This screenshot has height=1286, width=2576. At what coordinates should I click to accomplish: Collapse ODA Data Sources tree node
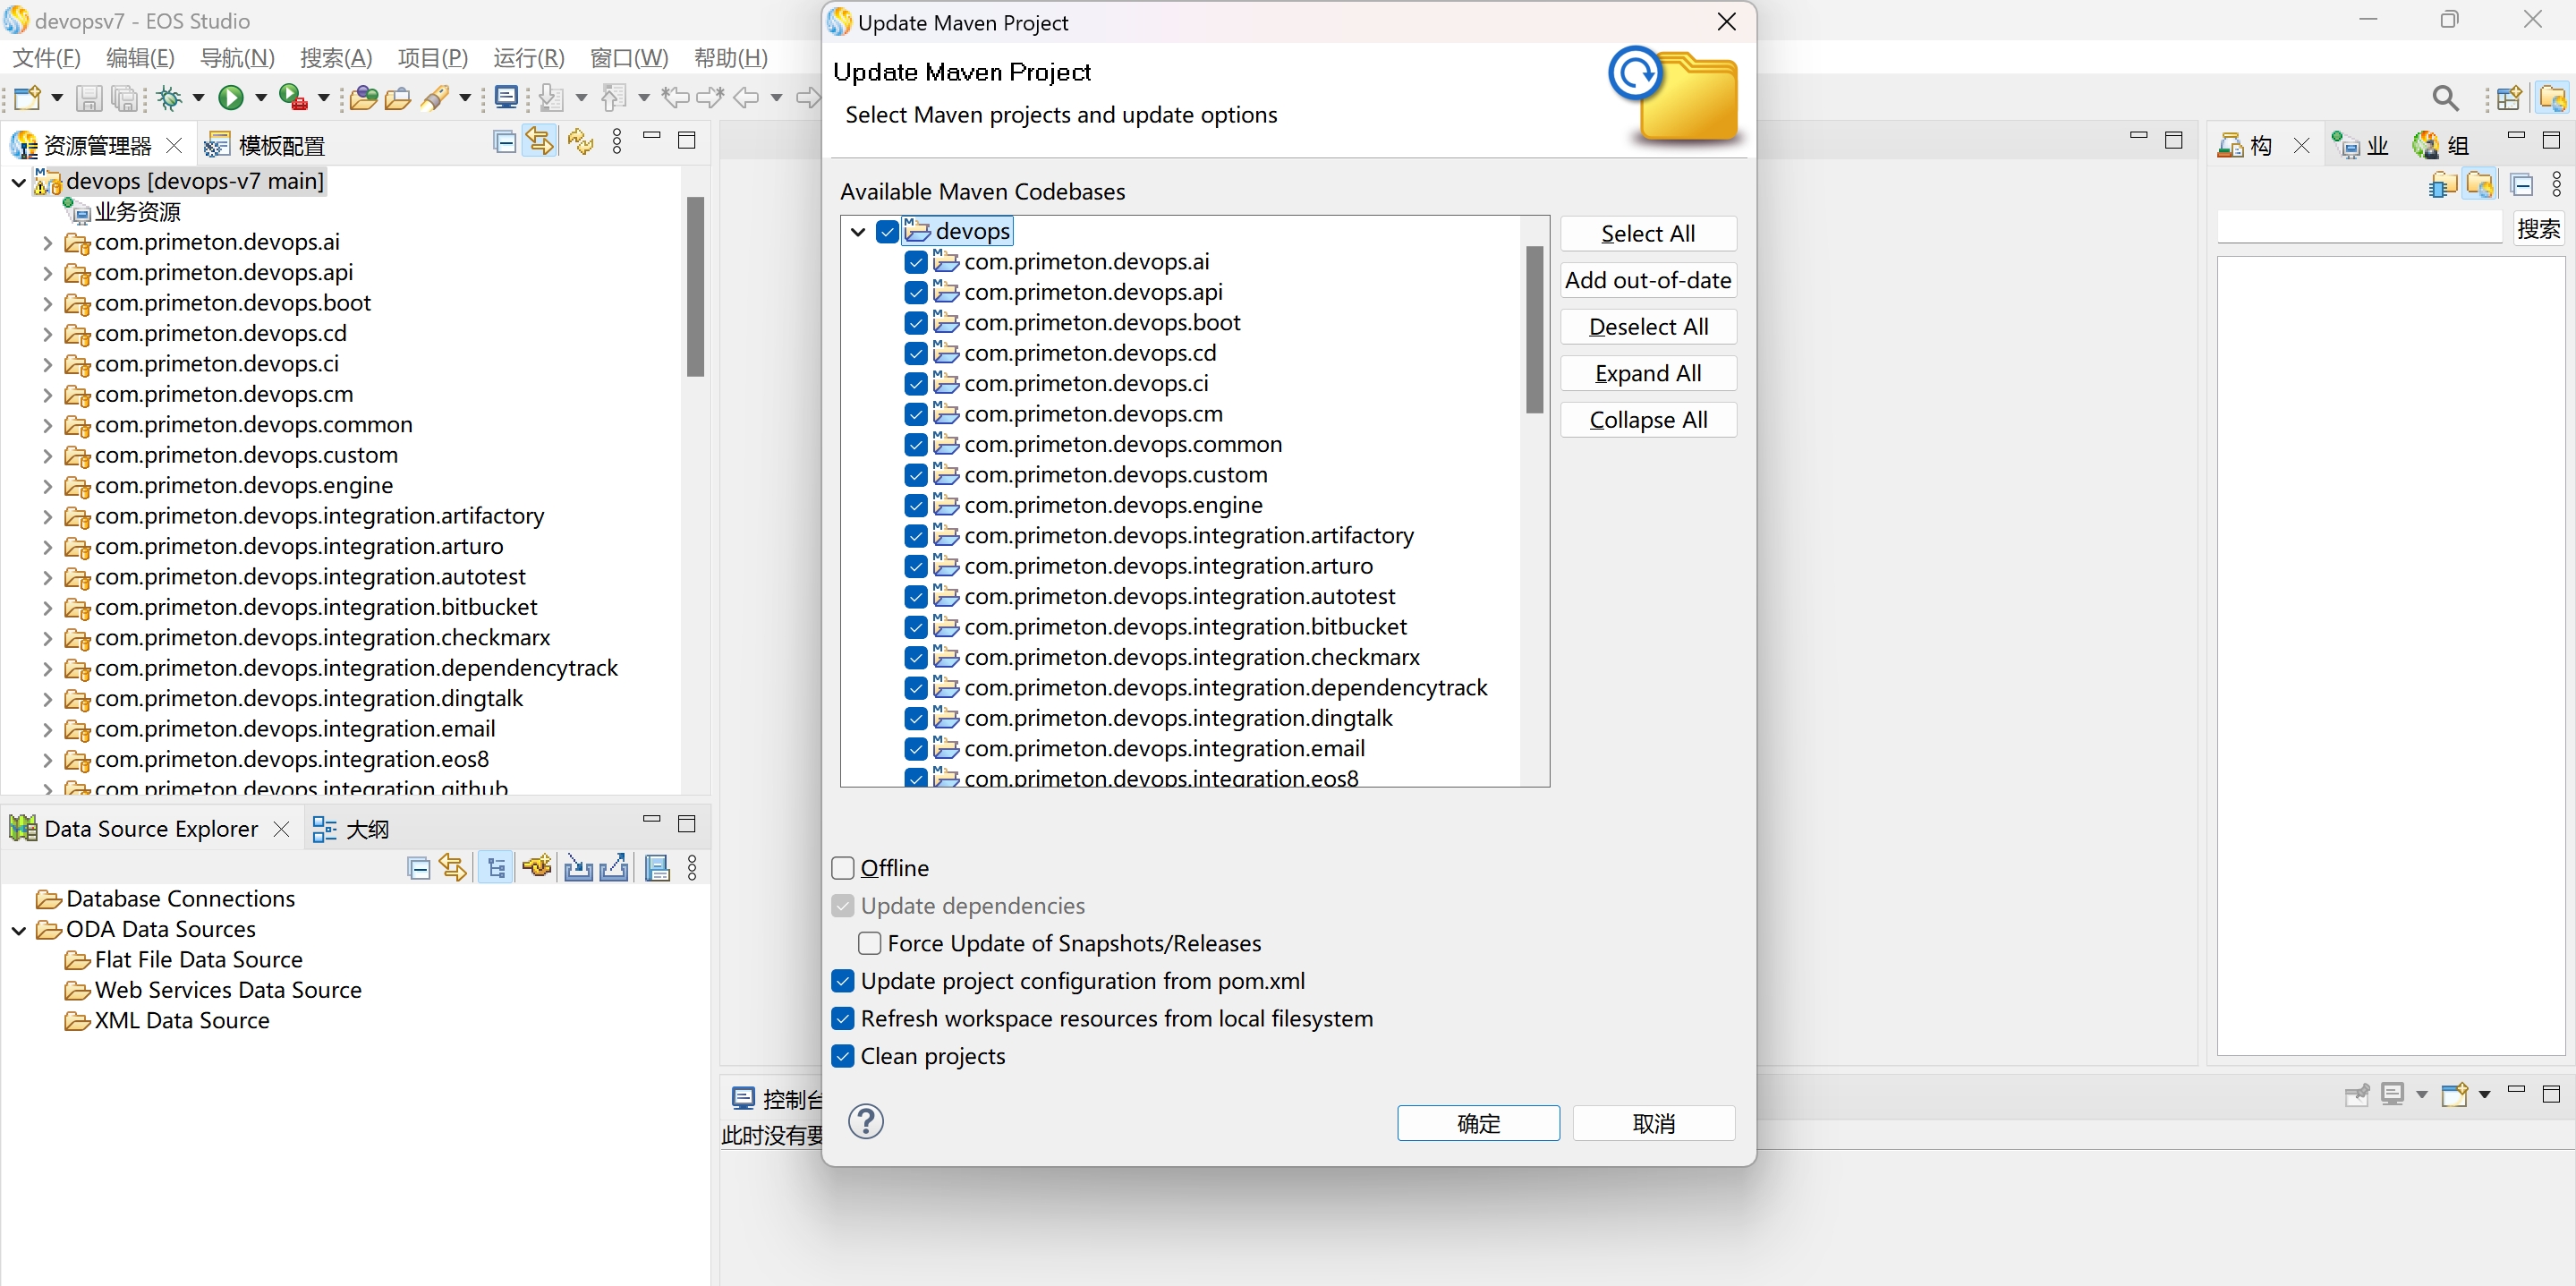(x=18, y=930)
